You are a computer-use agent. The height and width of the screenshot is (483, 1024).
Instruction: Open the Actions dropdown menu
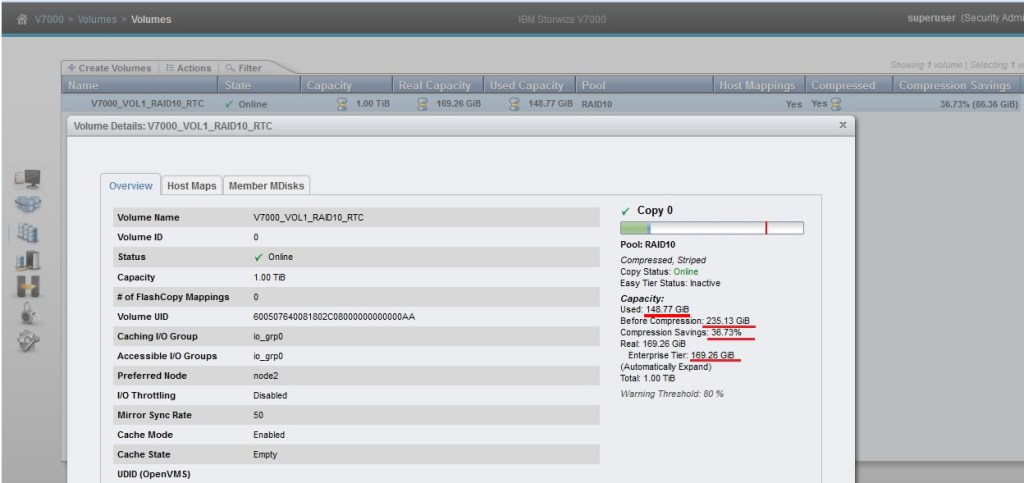[x=187, y=68]
